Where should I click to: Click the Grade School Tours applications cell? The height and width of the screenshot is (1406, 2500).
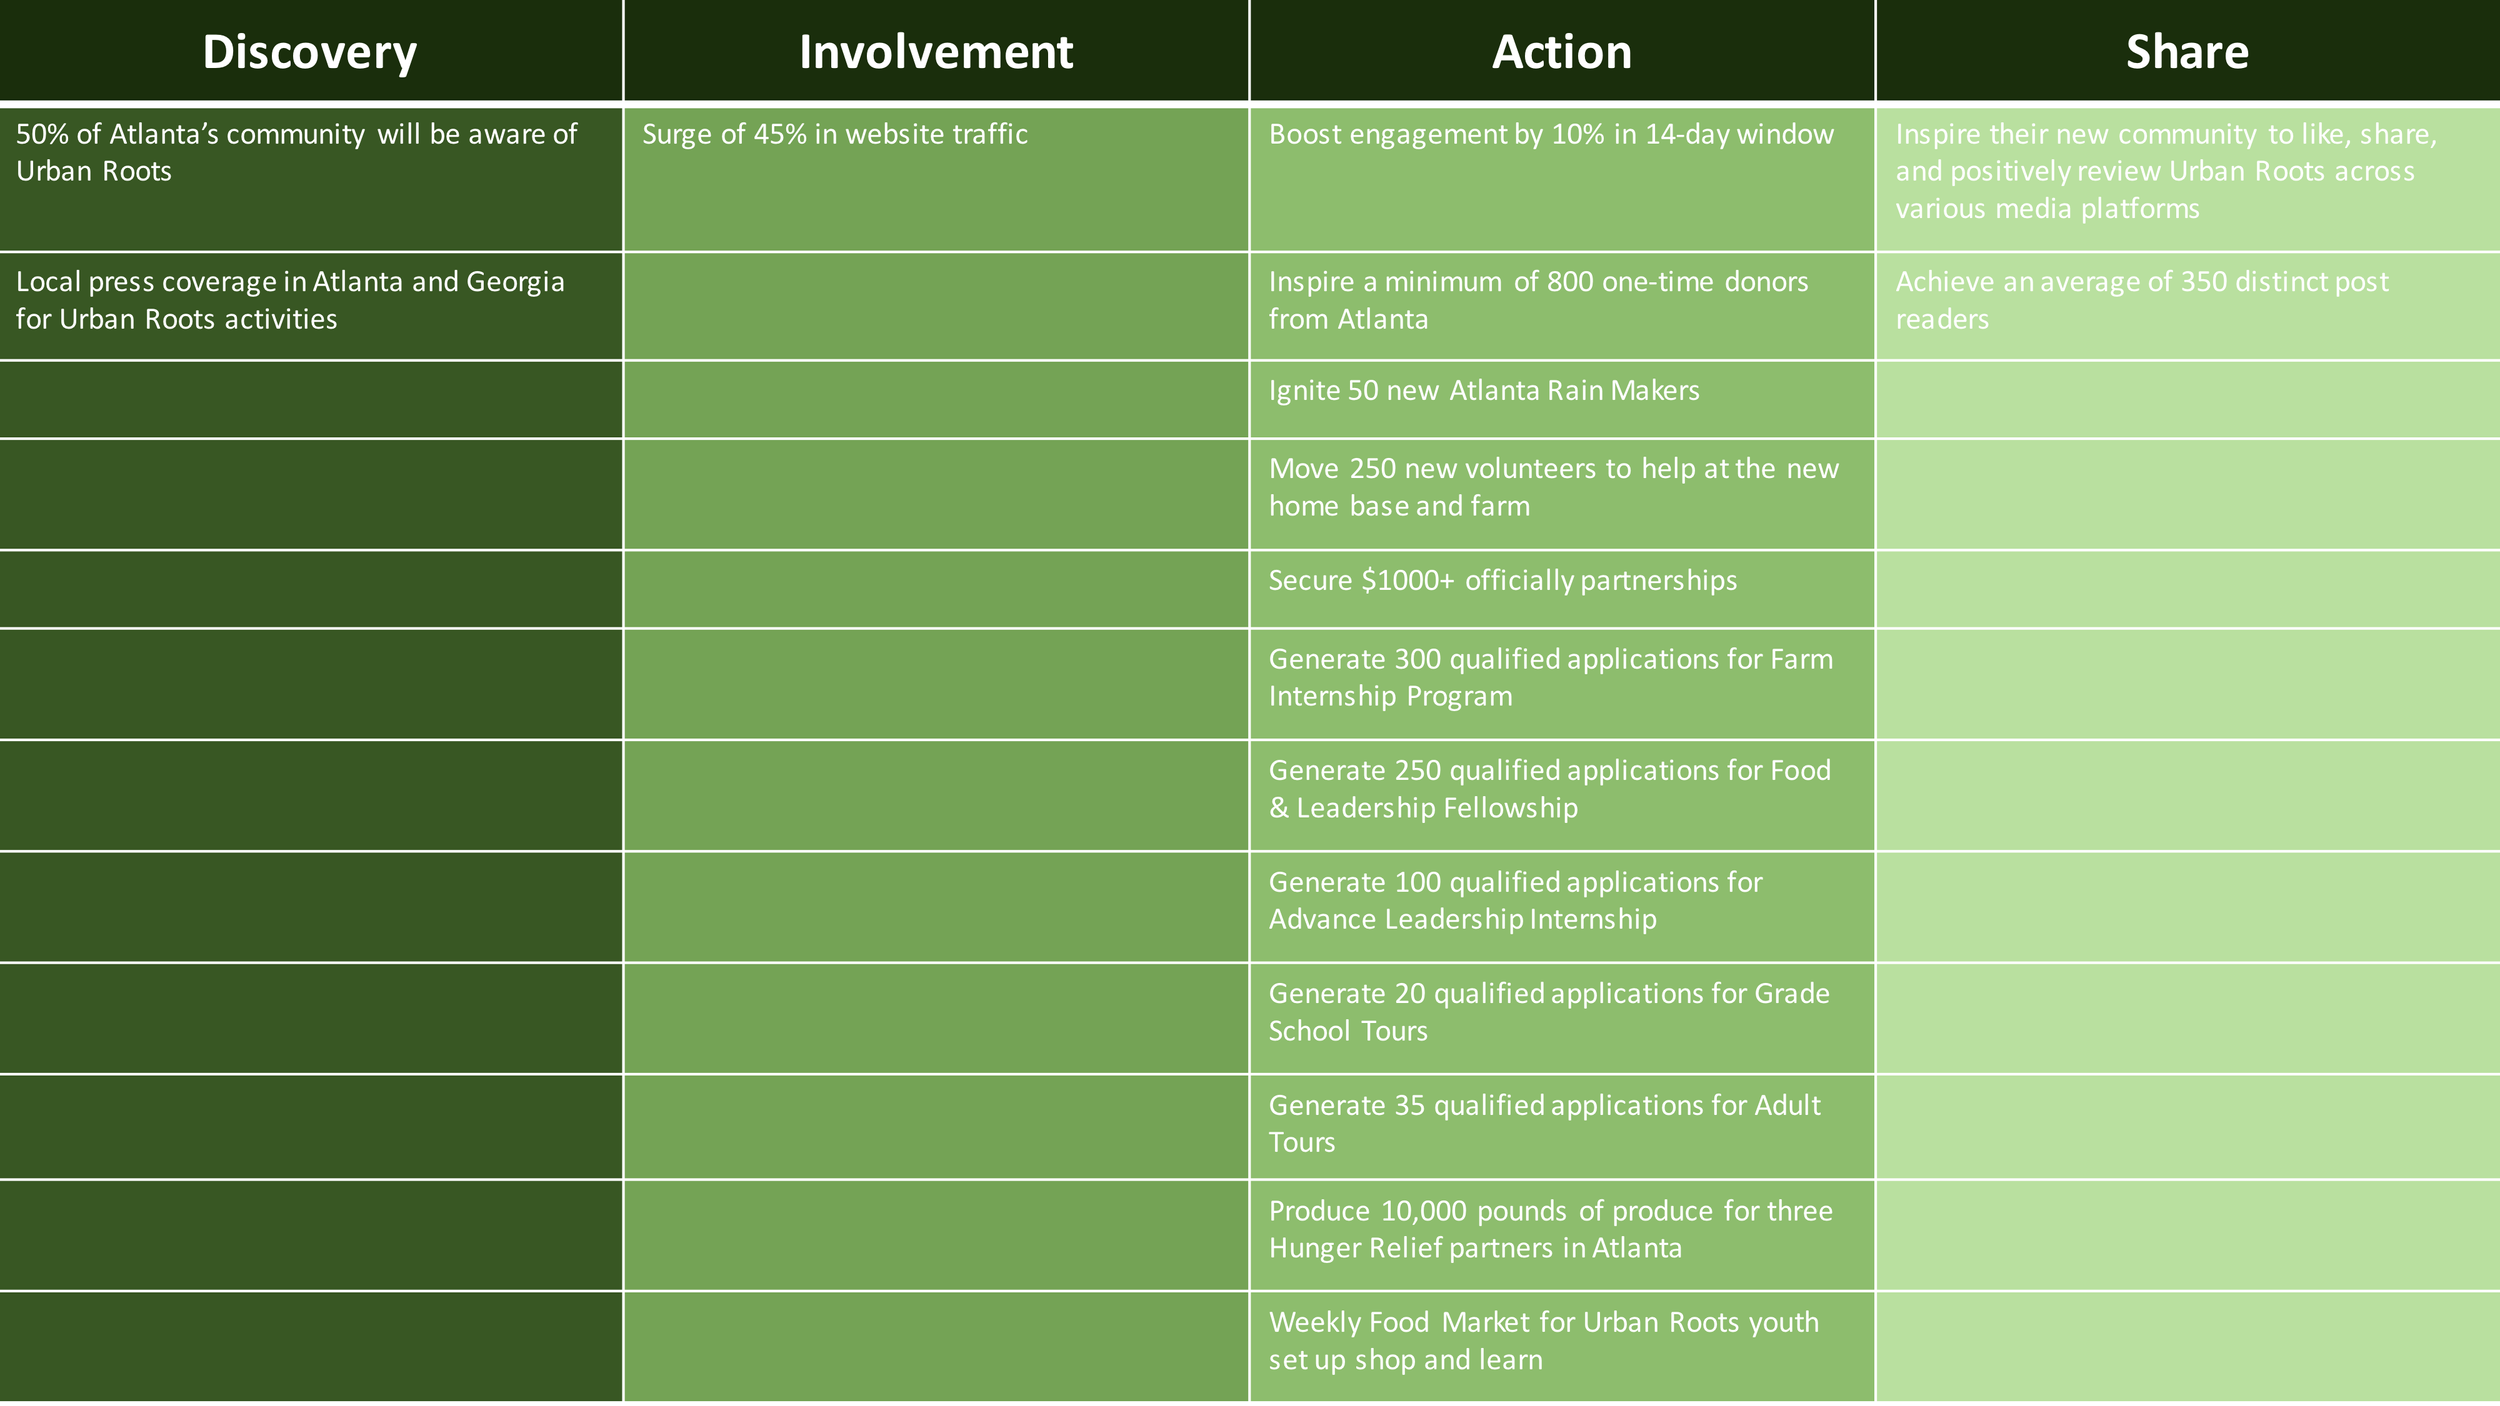click(1562, 1019)
